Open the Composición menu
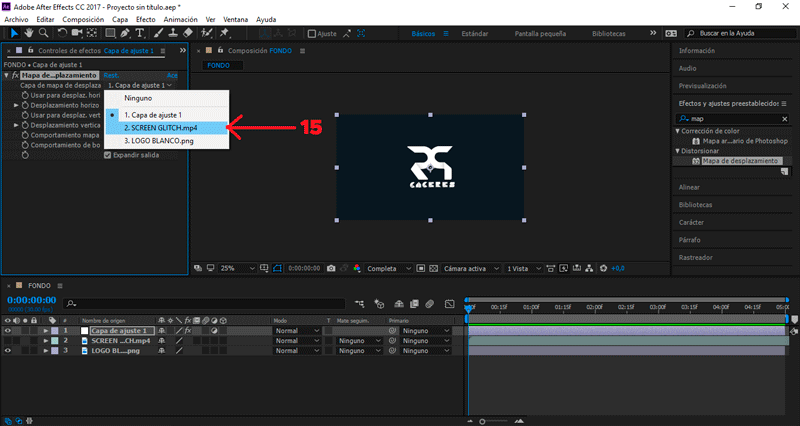Image resolution: width=800 pixels, height=426 pixels. (x=83, y=19)
